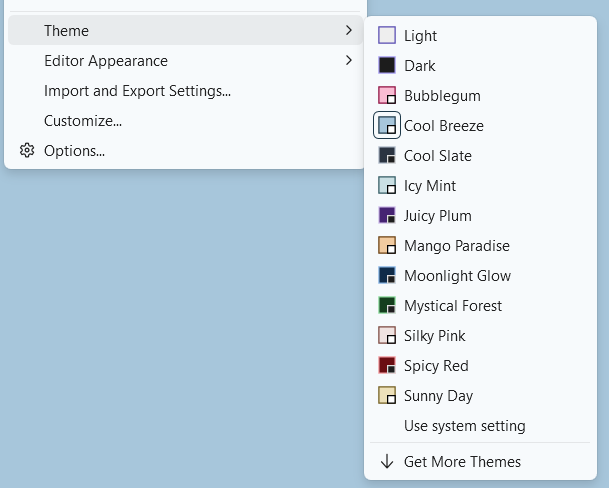This screenshot has height=488, width=609.
Task: Expand the Editor Appearance submenu arrow
Action: pyautogui.click(x=348, y=61)
